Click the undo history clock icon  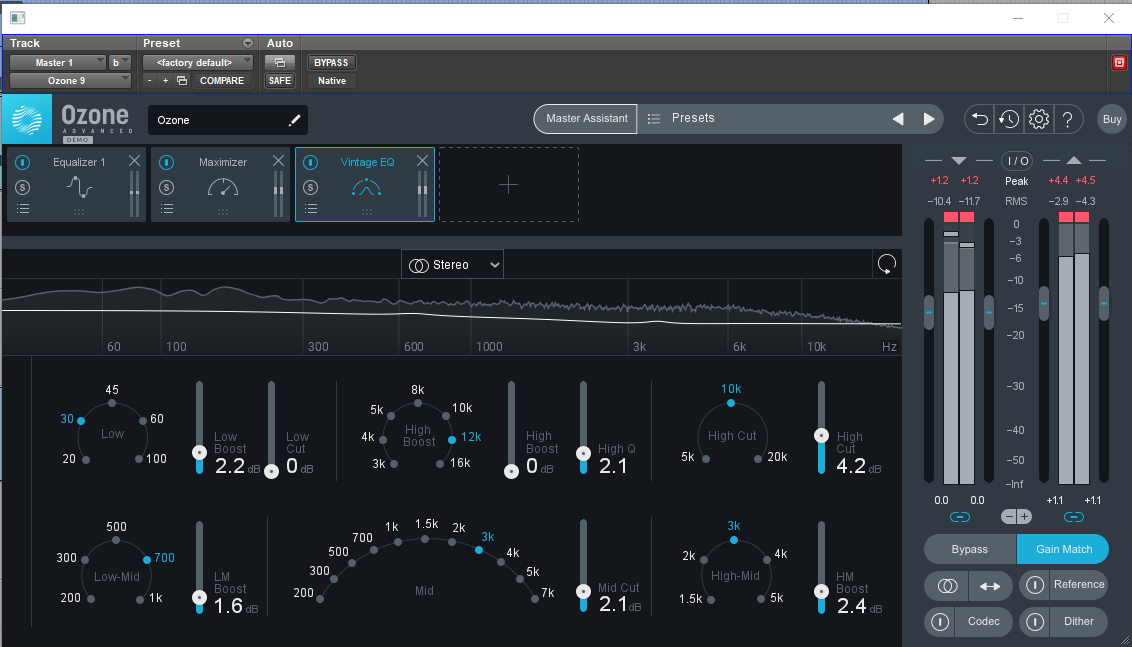coord(1009,119)
